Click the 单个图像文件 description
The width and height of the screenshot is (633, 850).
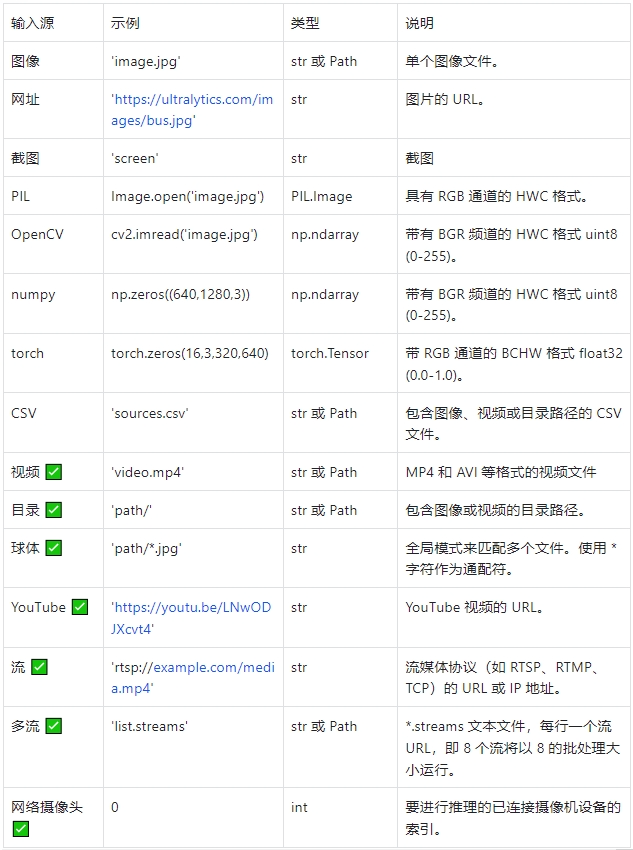452,61
